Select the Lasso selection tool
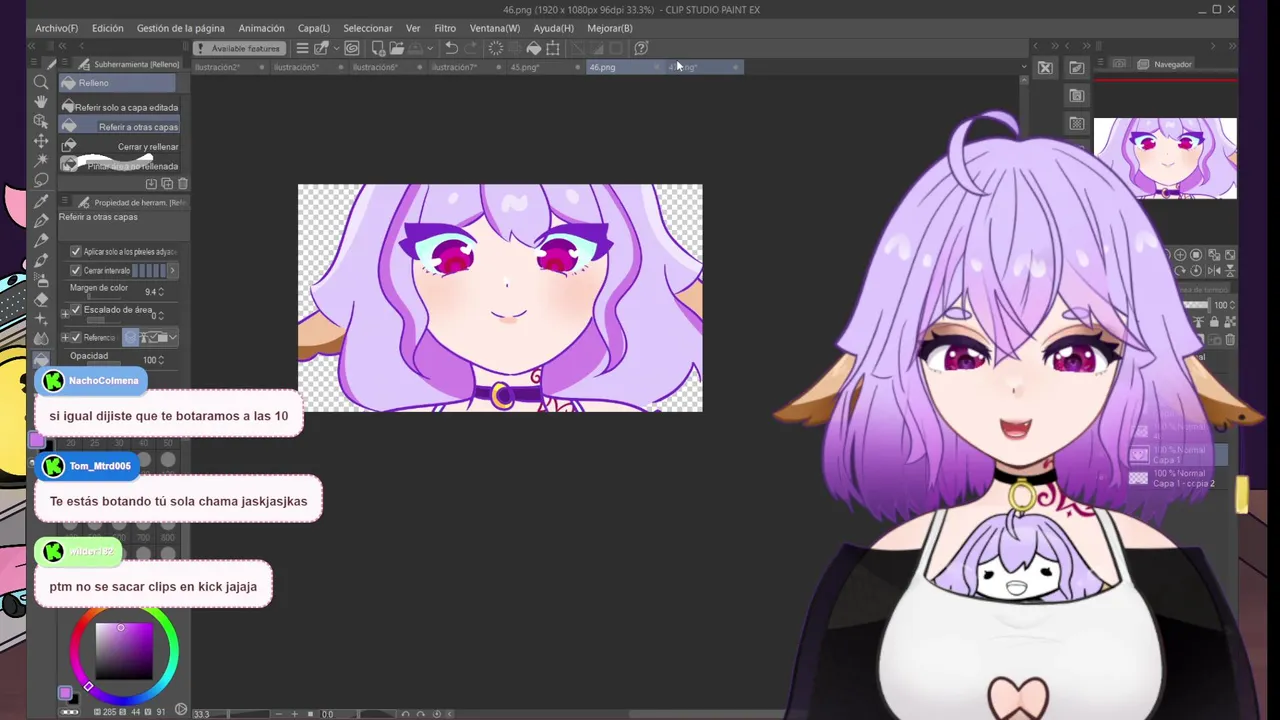 (x=41, y=180)
